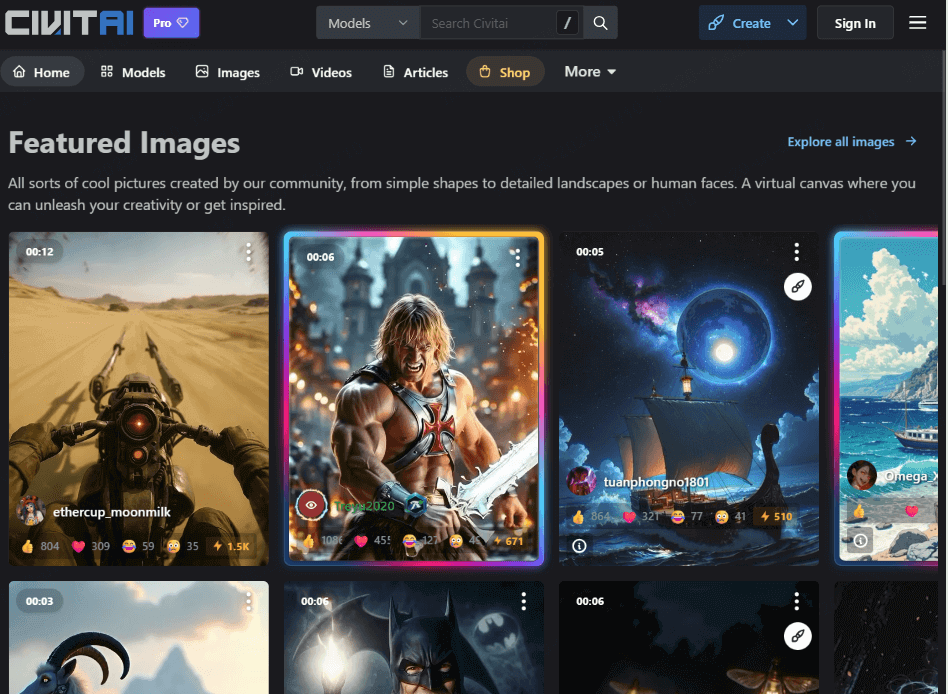Follow the Explore all images link
This screenshot has height=694, width=948.
(852, 142)
